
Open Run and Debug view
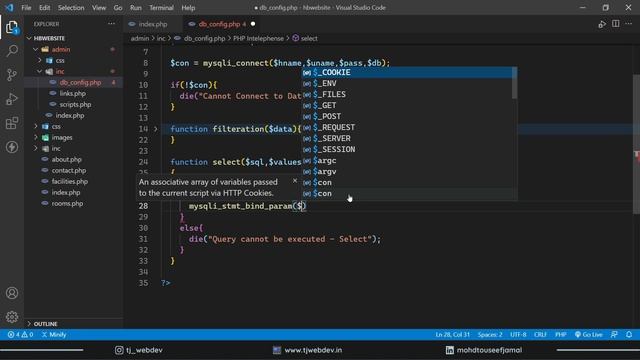click(x=12, y=99)
